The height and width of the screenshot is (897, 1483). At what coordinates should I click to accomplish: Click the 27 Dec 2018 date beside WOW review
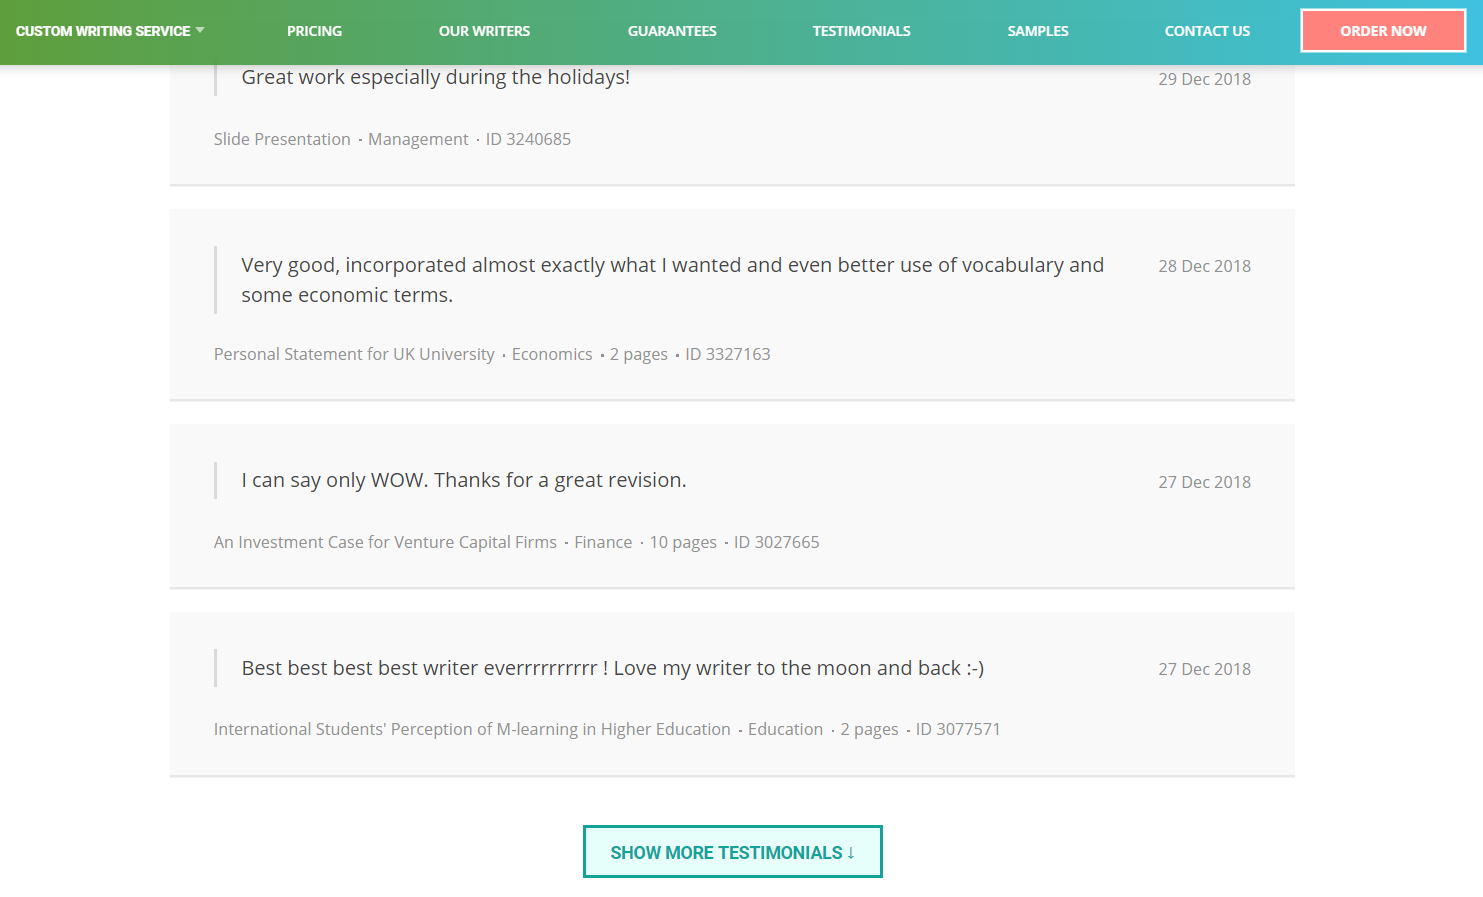coord(1204,482)
